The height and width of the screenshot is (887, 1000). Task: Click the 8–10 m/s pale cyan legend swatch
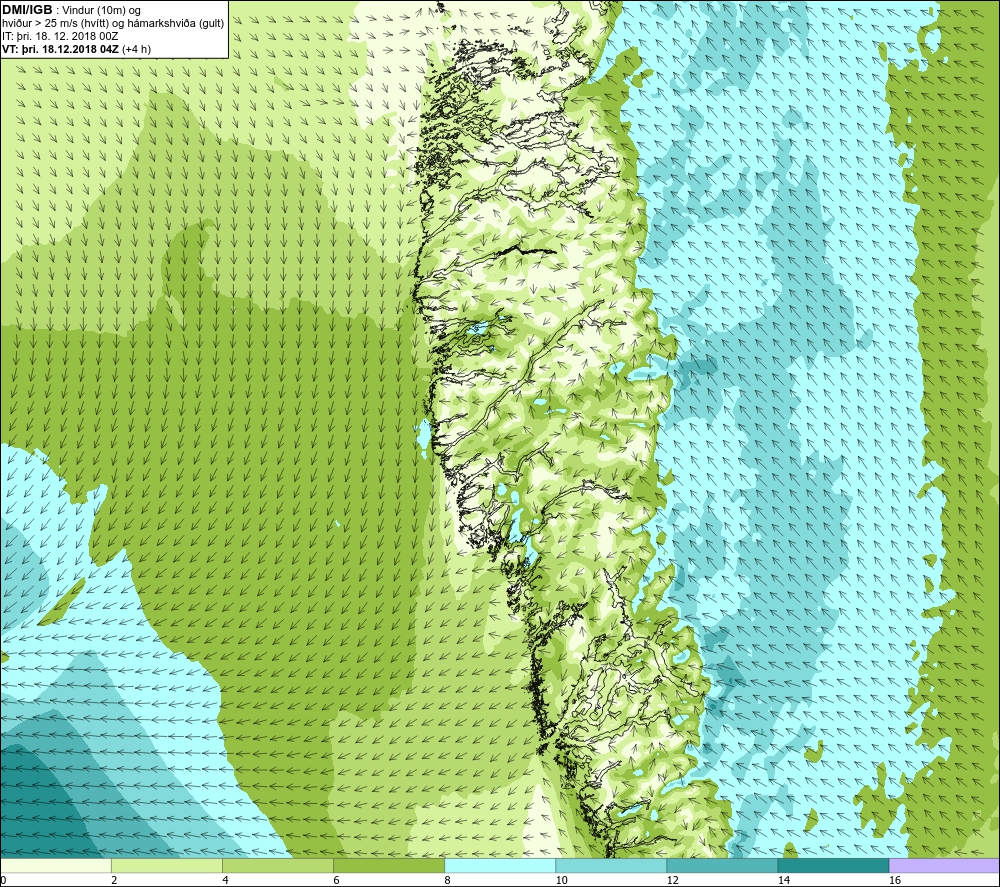point(500,865)
